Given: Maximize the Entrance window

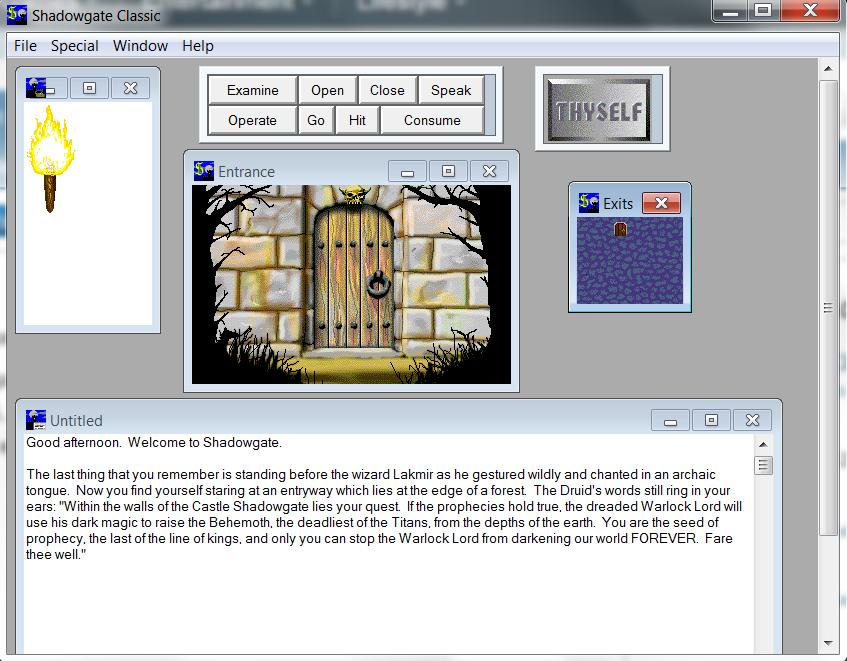Looking at the screenshot, I should tap(448, 171).
